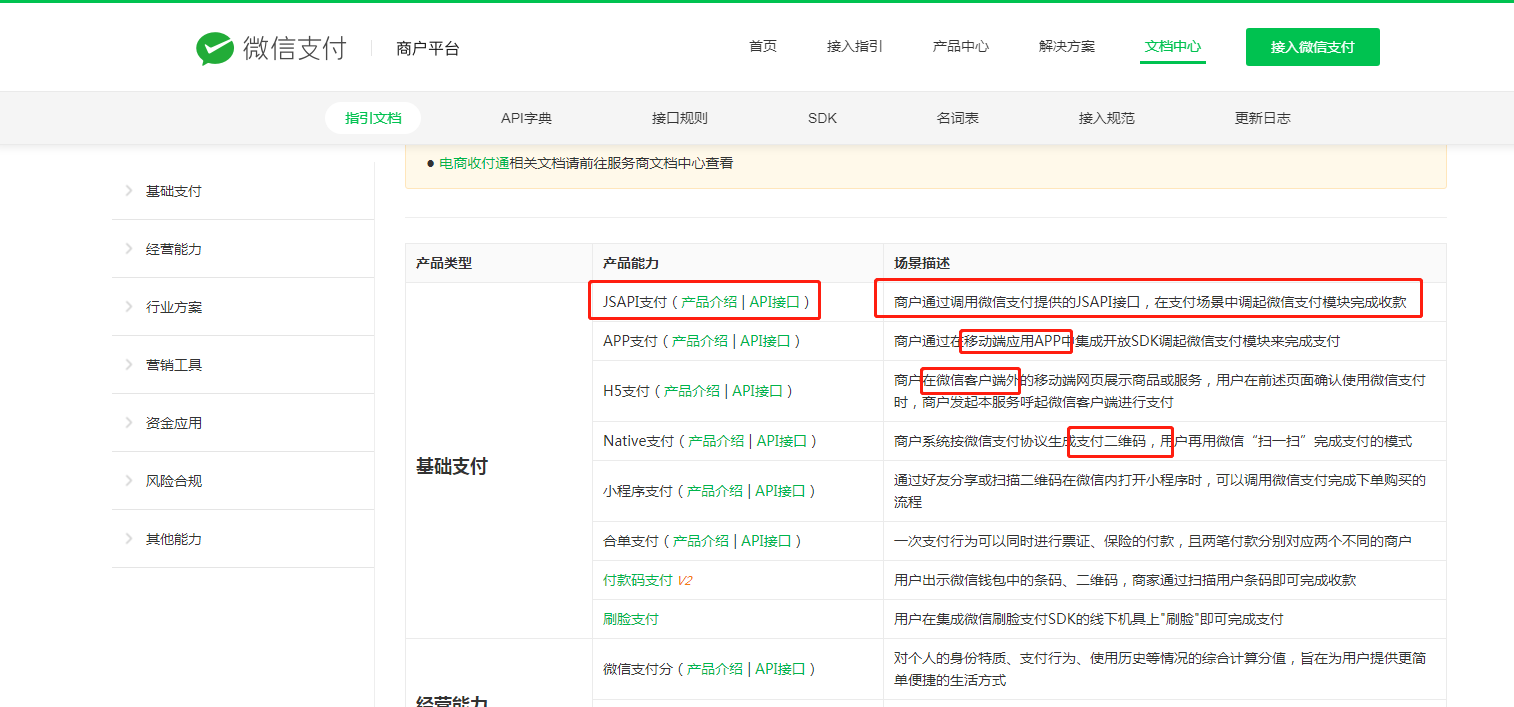
Task: Expand the 营销工具 sidebar chevron
Action: (x=128, y=364)
